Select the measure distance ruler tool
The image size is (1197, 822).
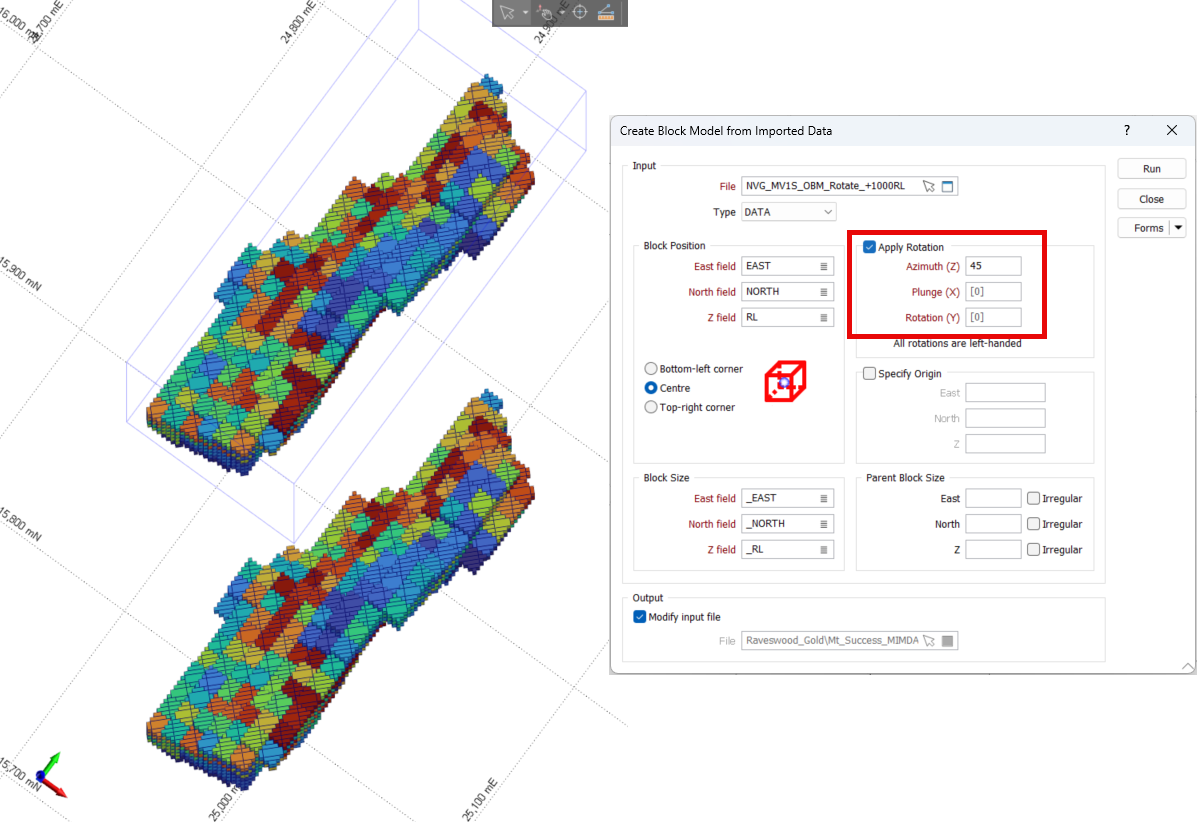605,13
